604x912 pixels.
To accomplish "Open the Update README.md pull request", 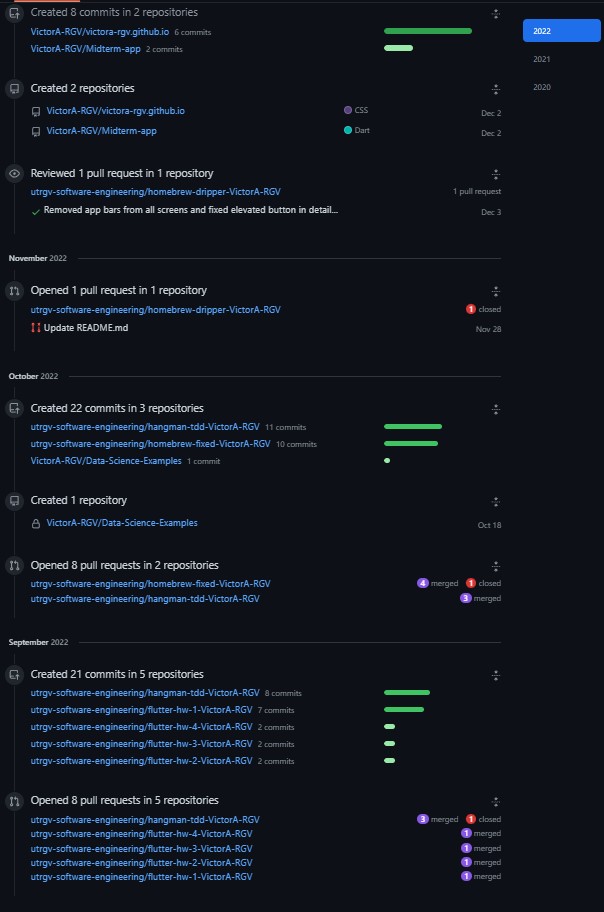I will tap(85, 328).
